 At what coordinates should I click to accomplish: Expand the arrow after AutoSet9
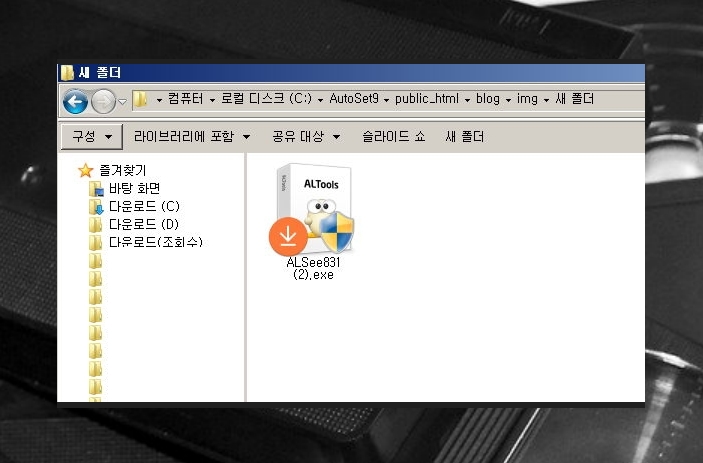point(386,100)
